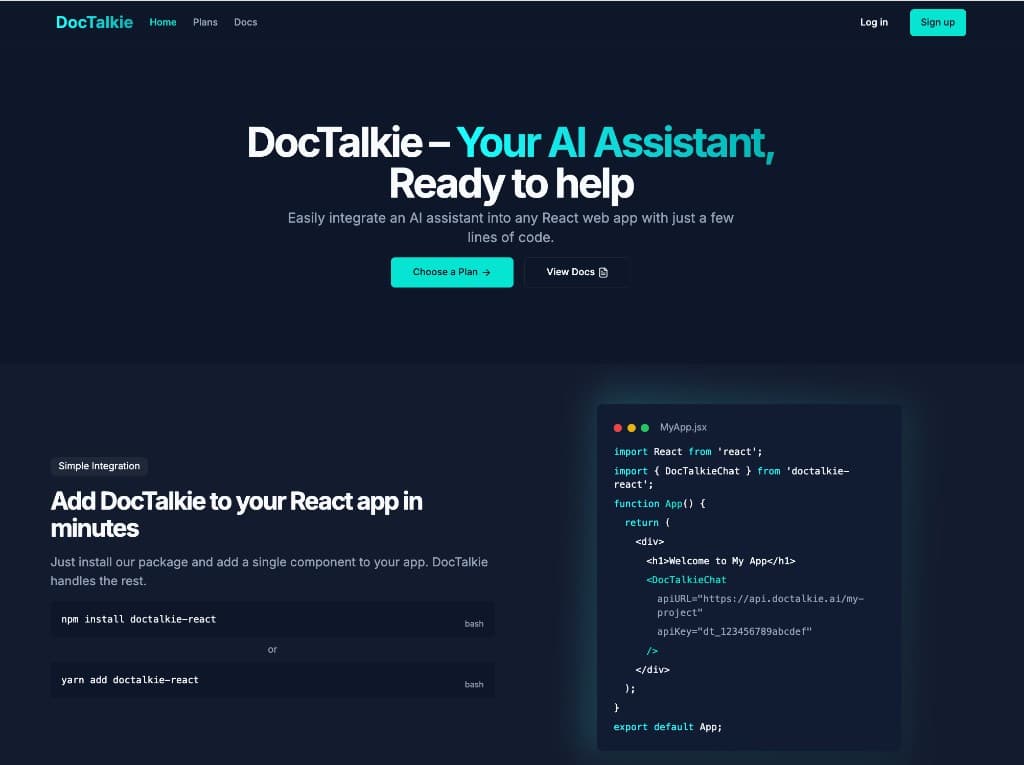Open the DocTalkie logo home link
The height and width of the screenshot is (765, 1024).
[94, 22]
